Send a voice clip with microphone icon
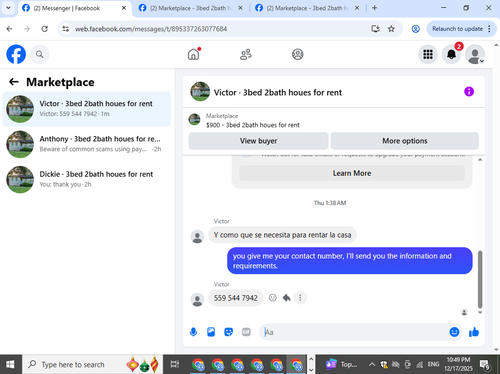The height and width of the screenshot is (374, 500). point(193,332)
